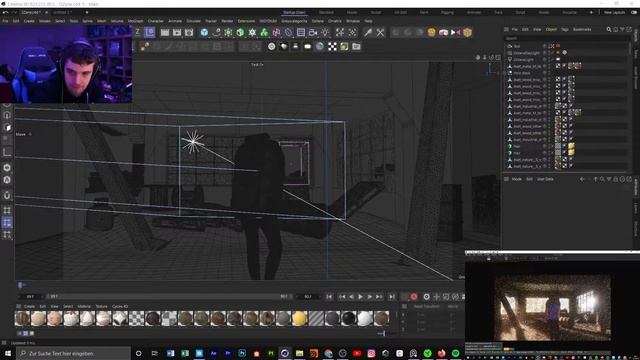Go to end of animation button
Image resolution: width=640 pixels, height=360 pixels.
pyautogui.click(x=392, y=297)
